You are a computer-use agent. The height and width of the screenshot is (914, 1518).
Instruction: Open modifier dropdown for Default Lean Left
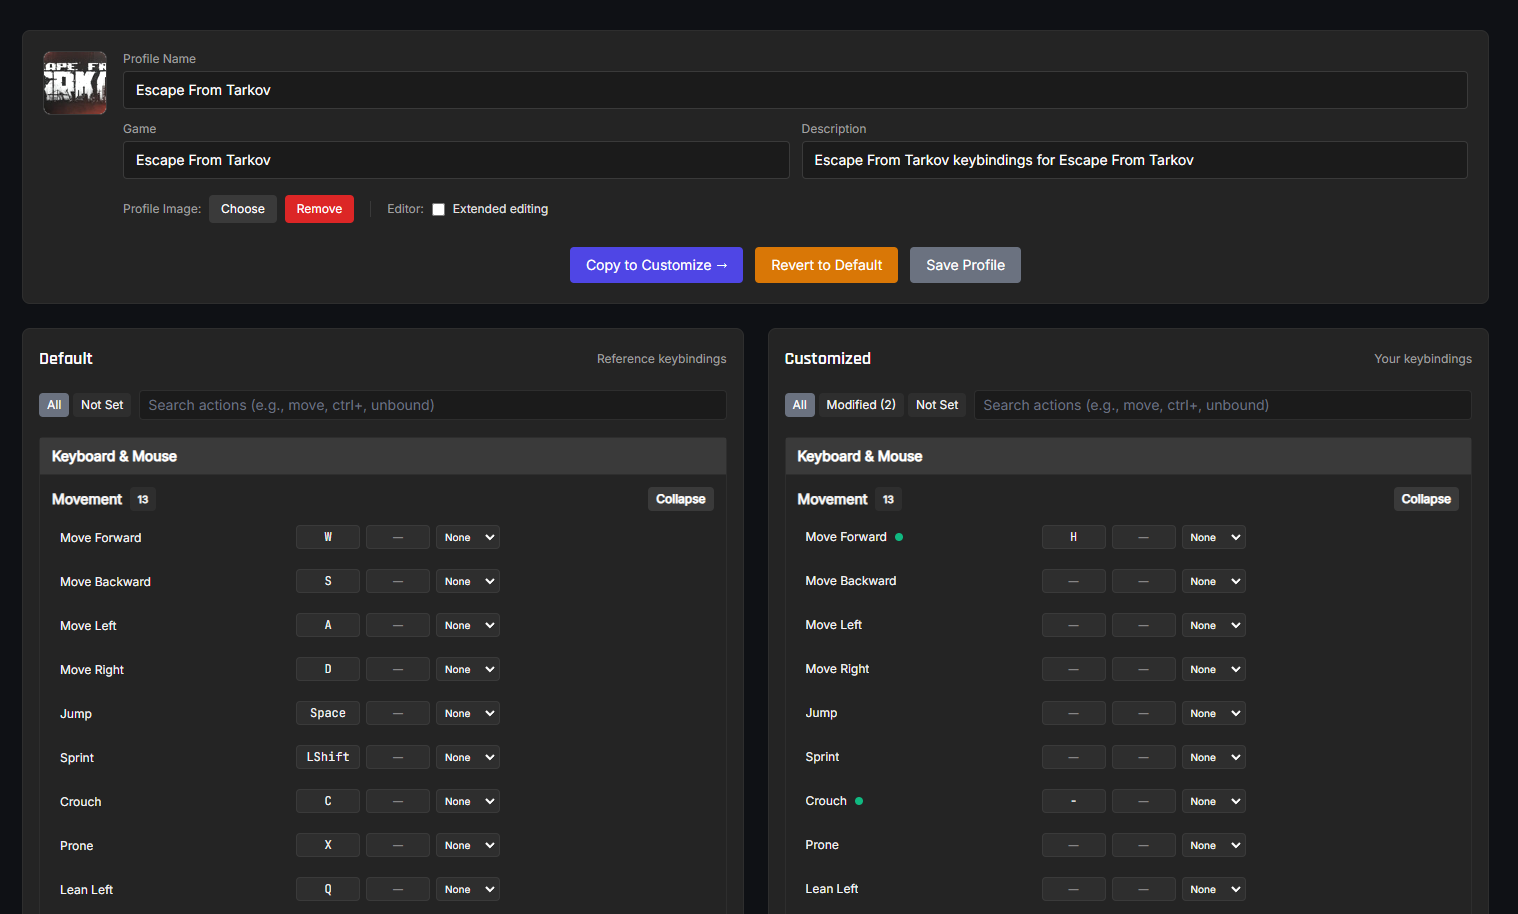(468, 889)
